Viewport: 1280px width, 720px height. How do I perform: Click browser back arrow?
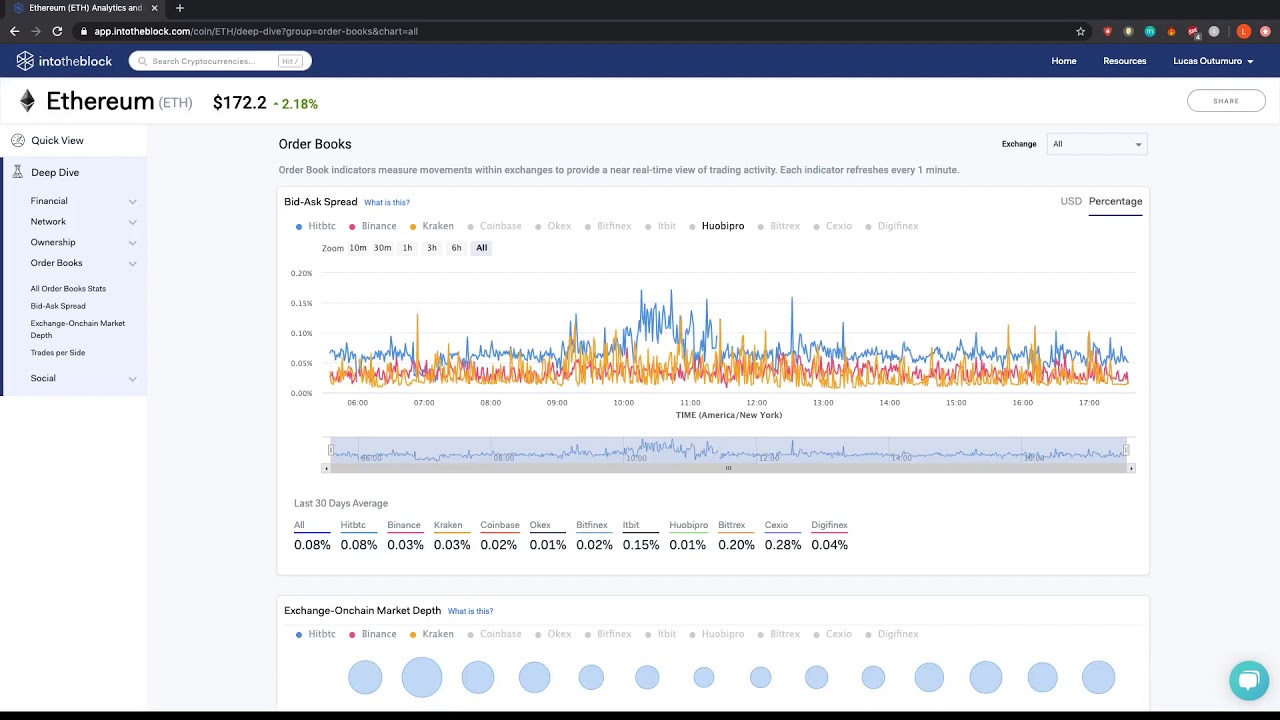point(14,31)
